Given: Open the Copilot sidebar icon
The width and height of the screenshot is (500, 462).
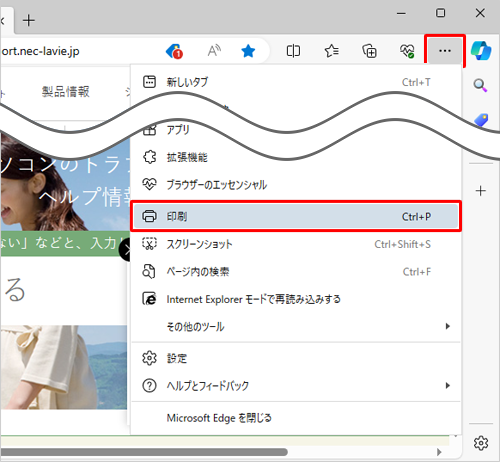Looking at the screenshot, I should point(481,51).
